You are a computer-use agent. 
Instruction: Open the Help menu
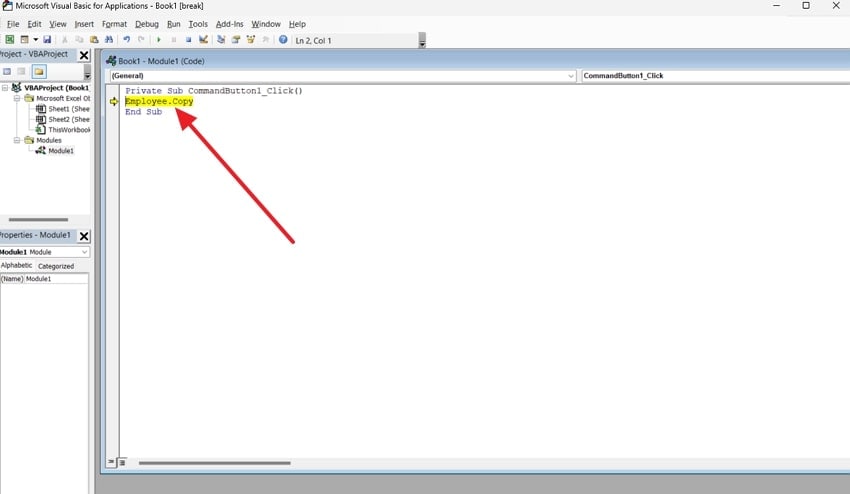(297, 24)
